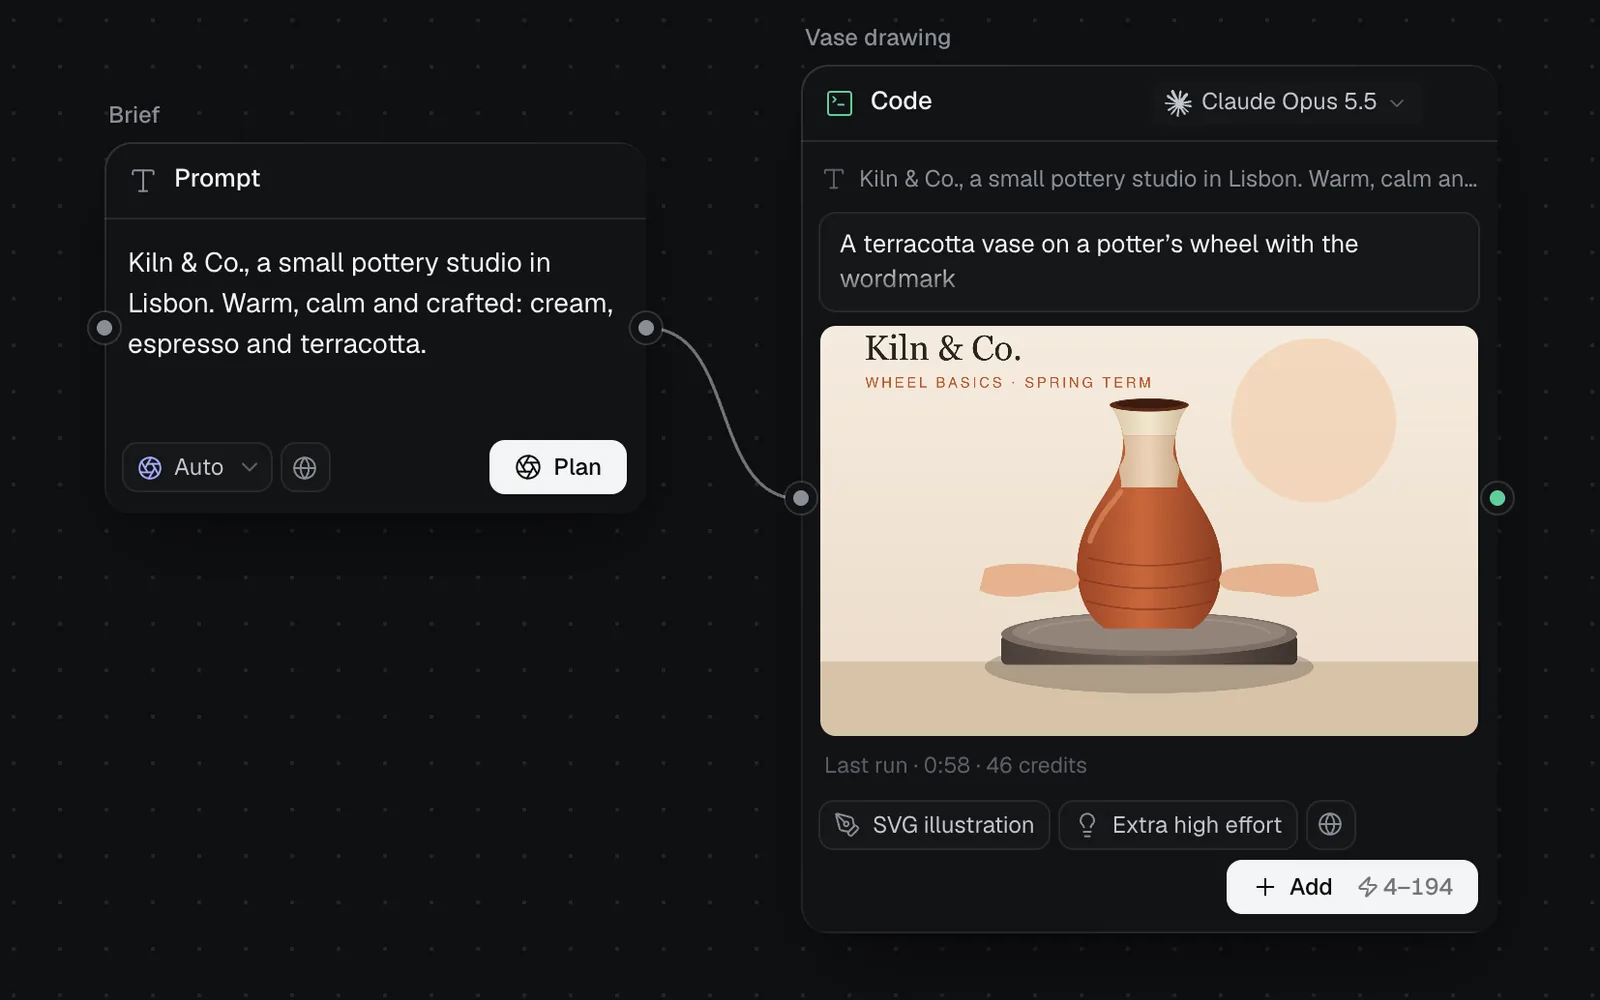Click the "Last run · 0:58 · 46 credits" status
The image size is (1600, 1000).
tap(955, 766)
